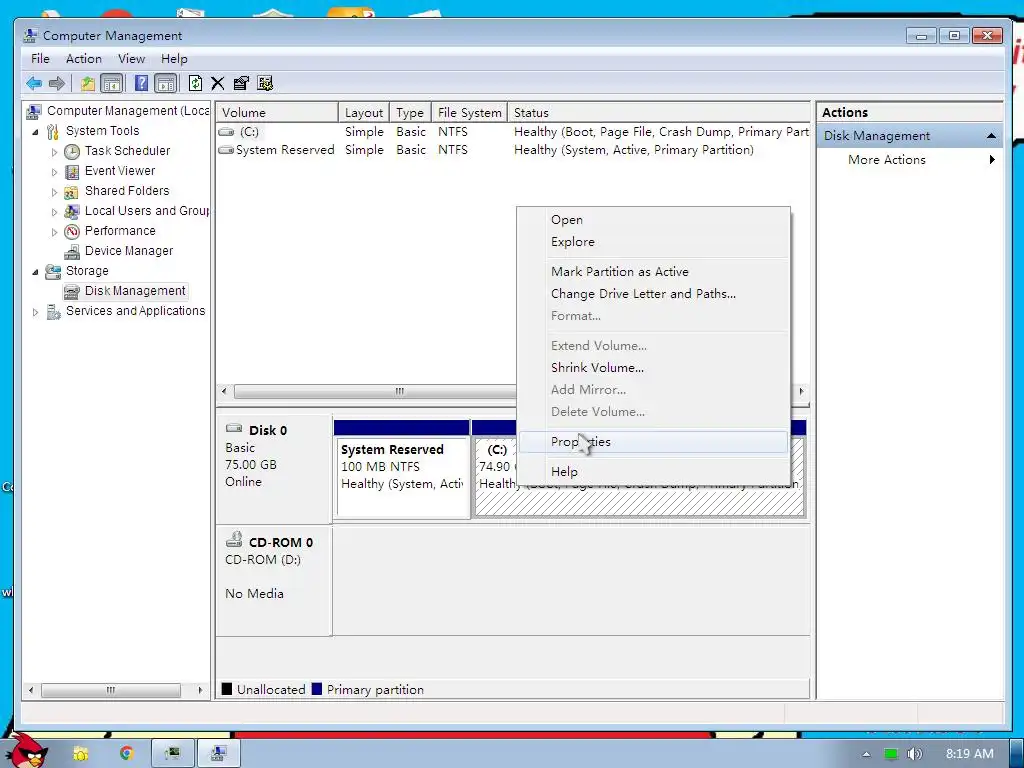1024x768 pixels.
Task: Choose Properties in the context menu
Action: click(653, 441)
